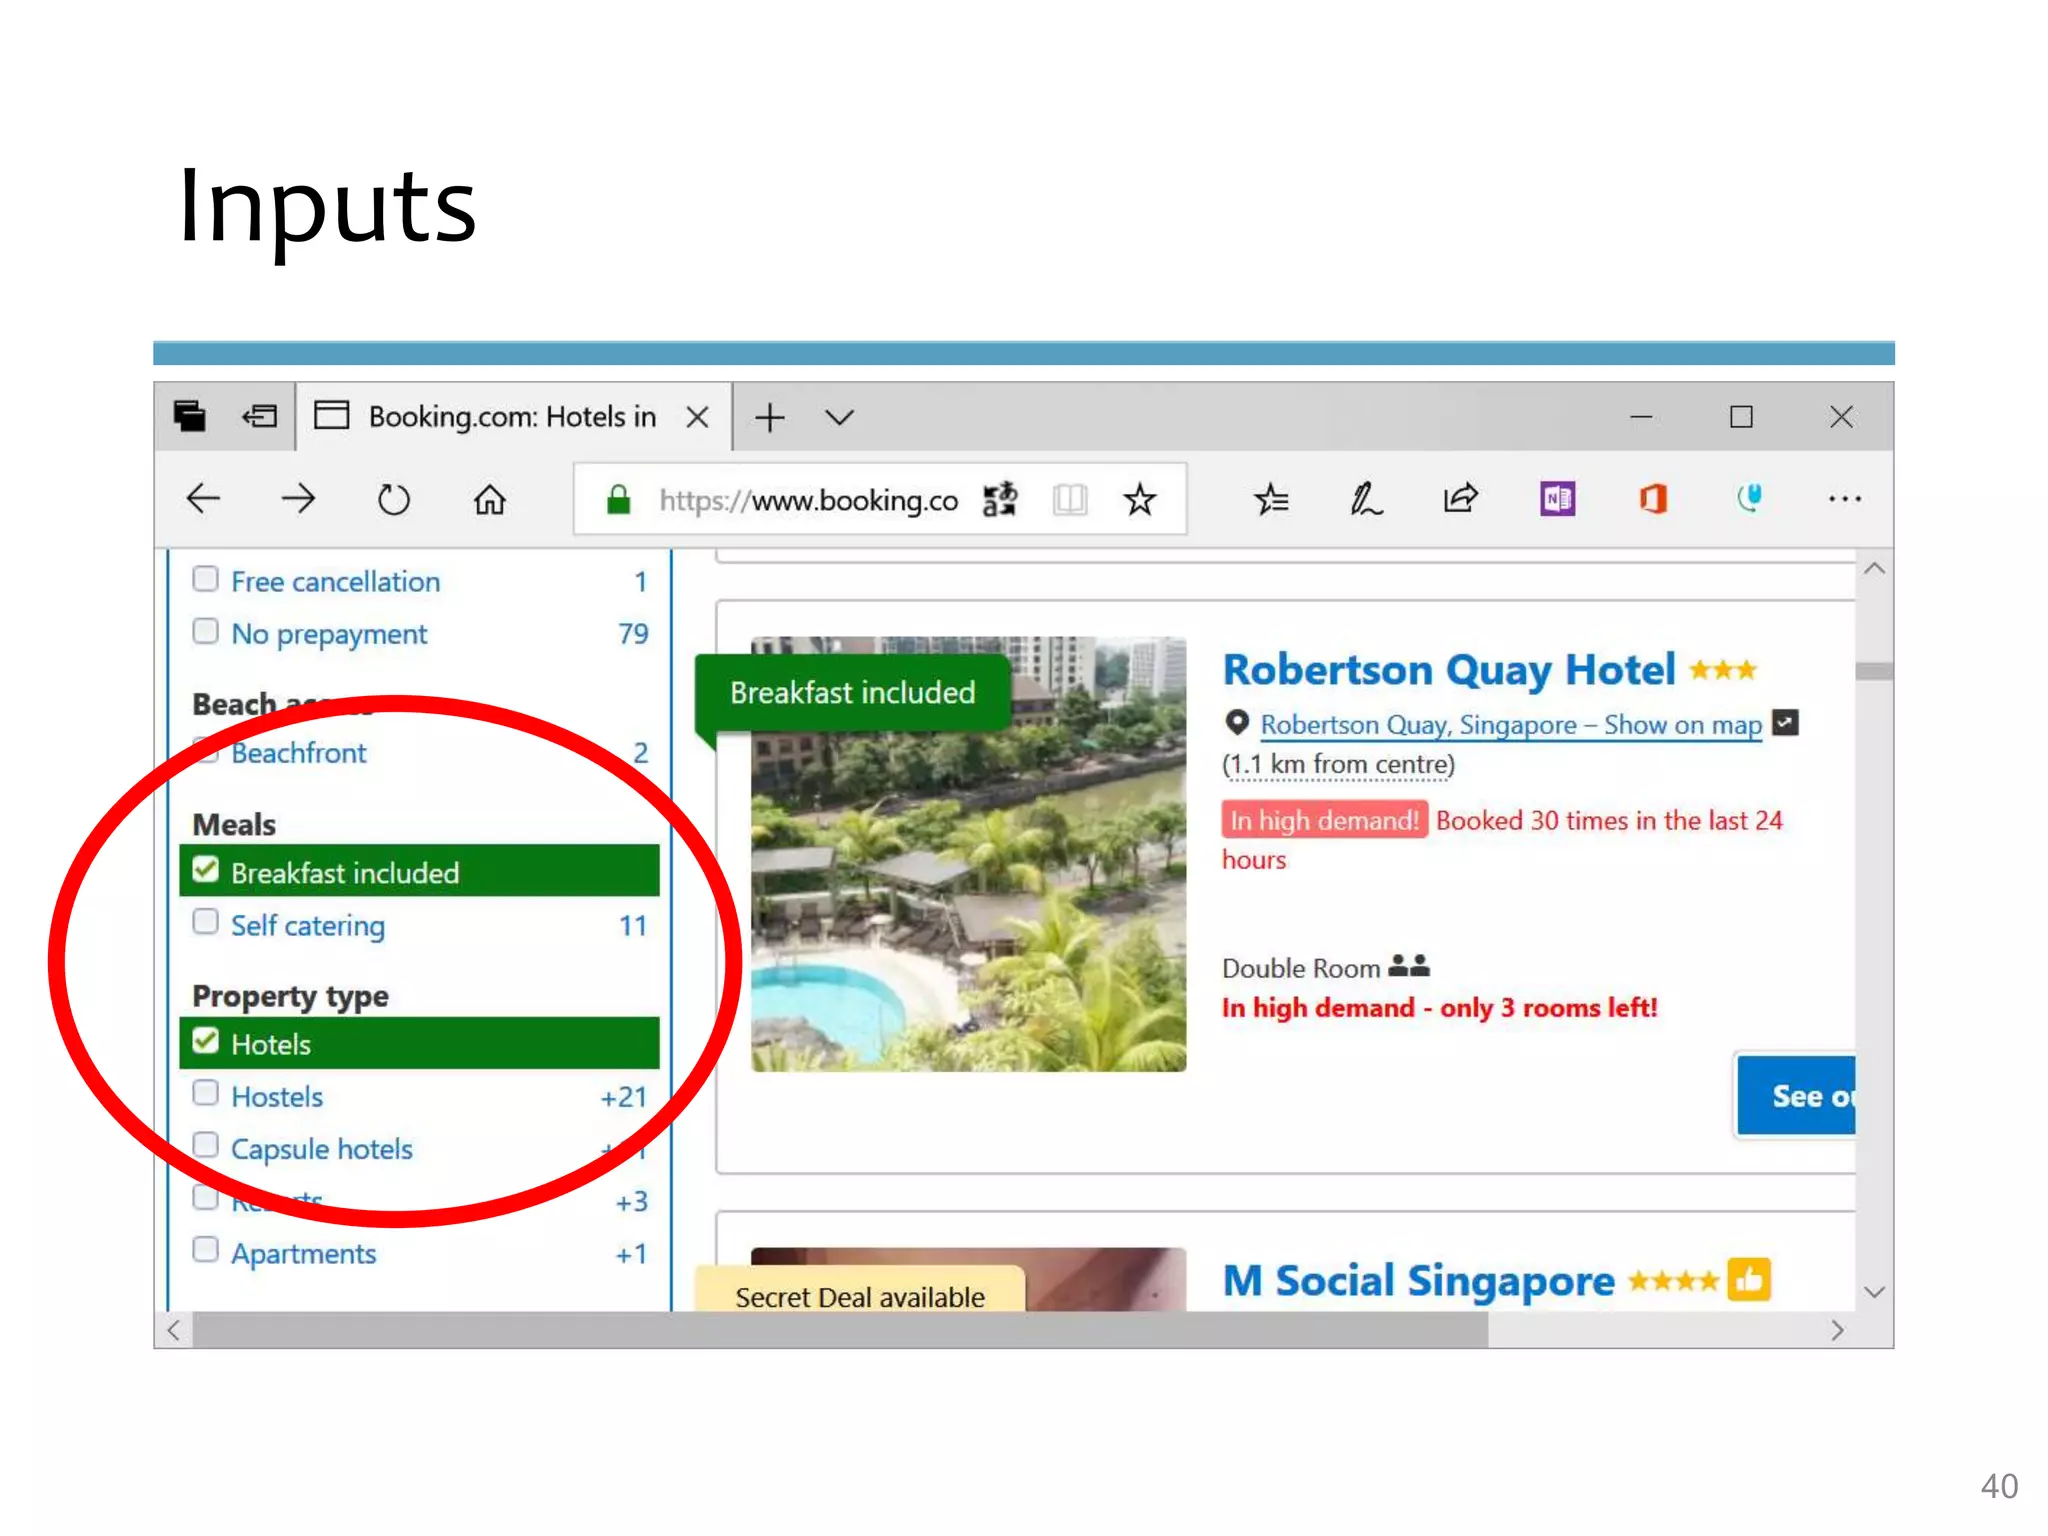Click the Add notes pen icon
Screen dimensions: 2048x1536
[x=1365, y=499]
